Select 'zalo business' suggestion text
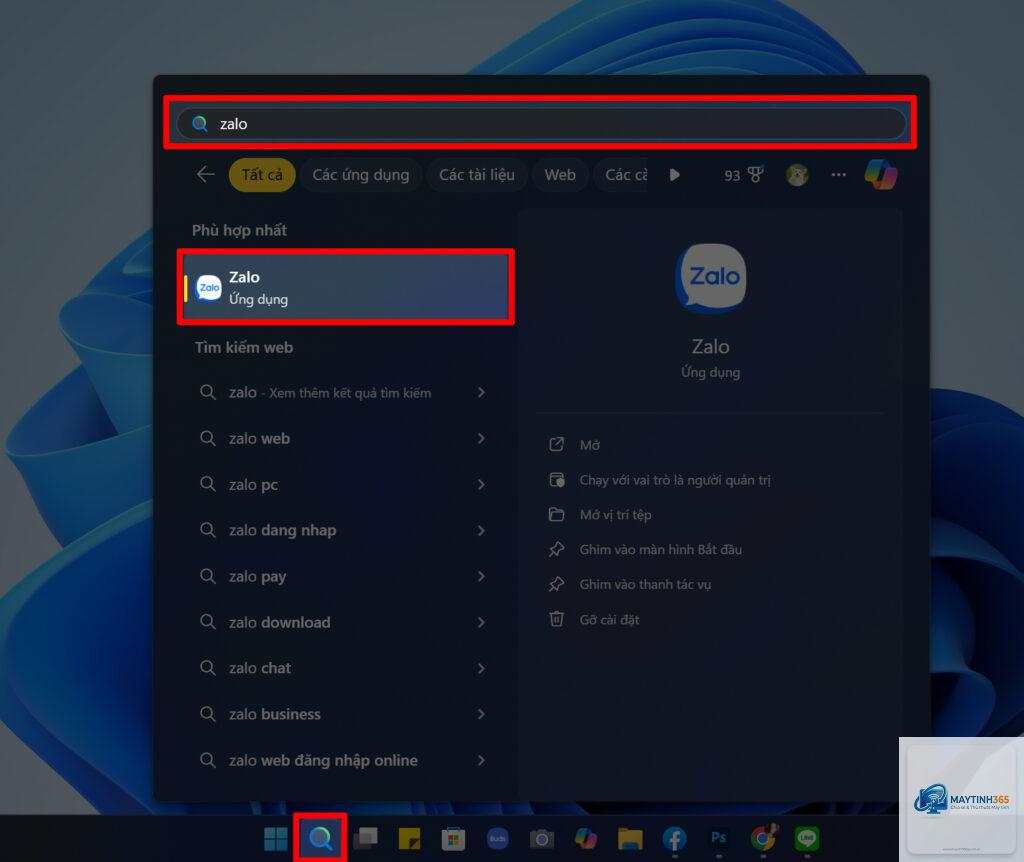 (x=274, y=714)
